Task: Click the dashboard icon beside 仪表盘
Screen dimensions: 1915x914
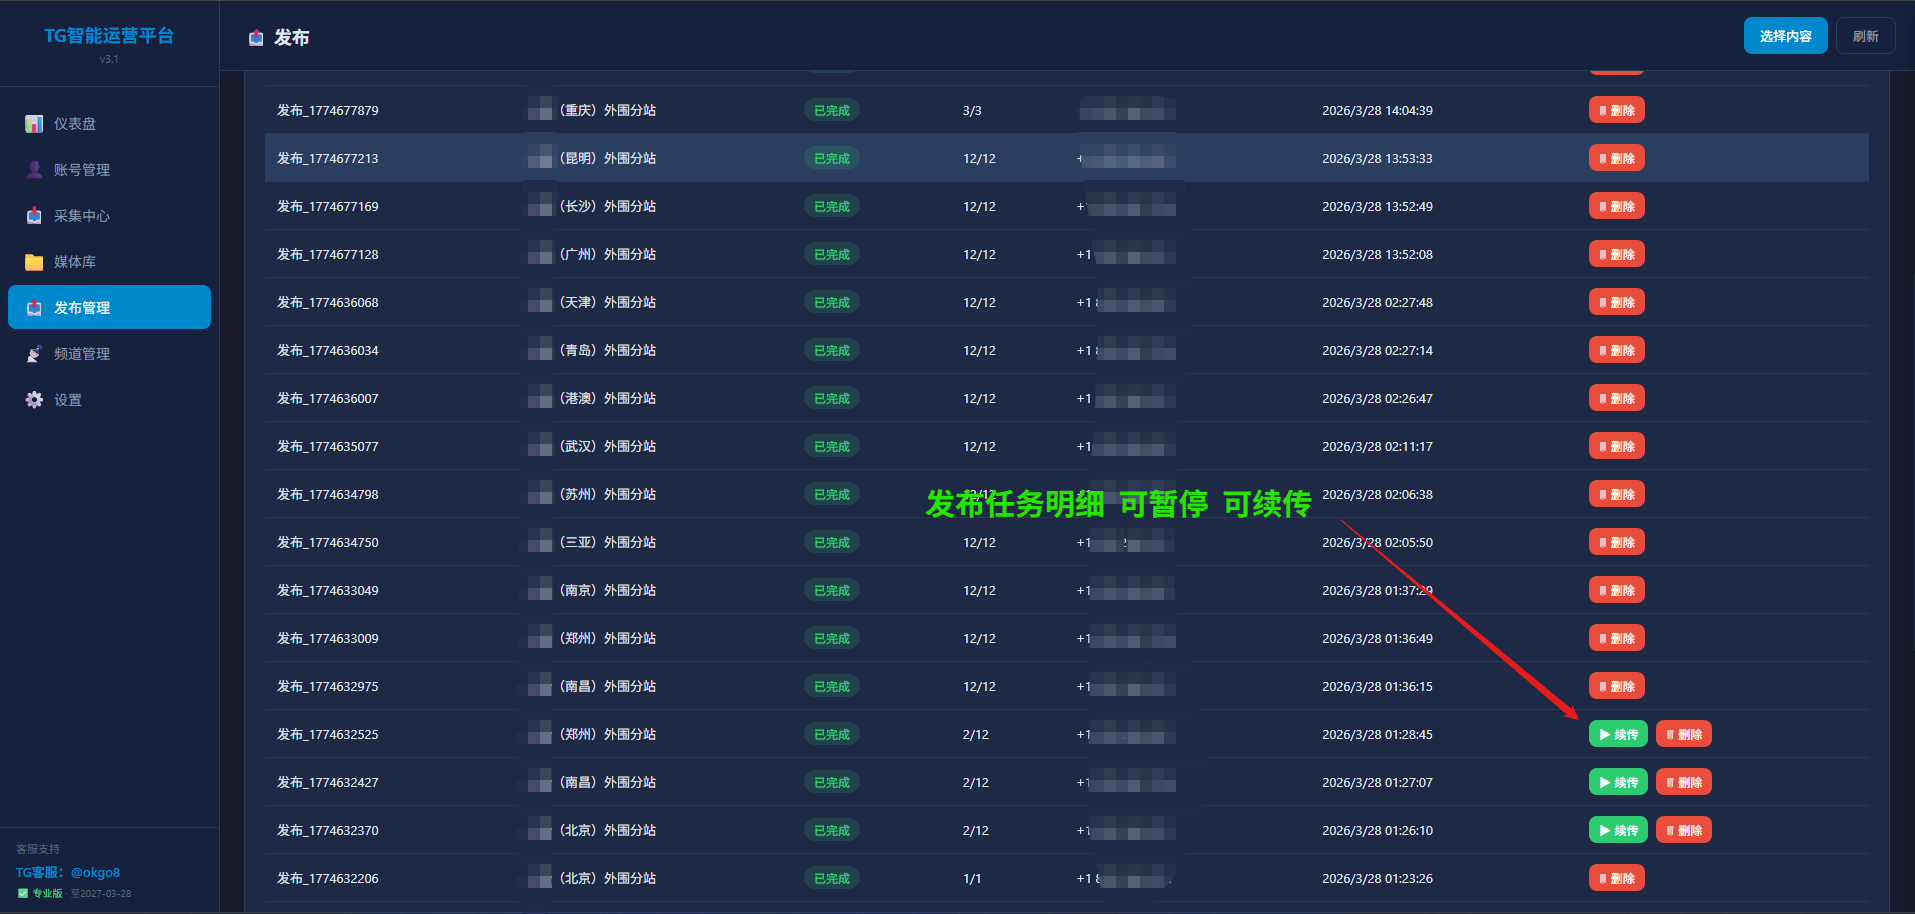Action: point(34,124)
